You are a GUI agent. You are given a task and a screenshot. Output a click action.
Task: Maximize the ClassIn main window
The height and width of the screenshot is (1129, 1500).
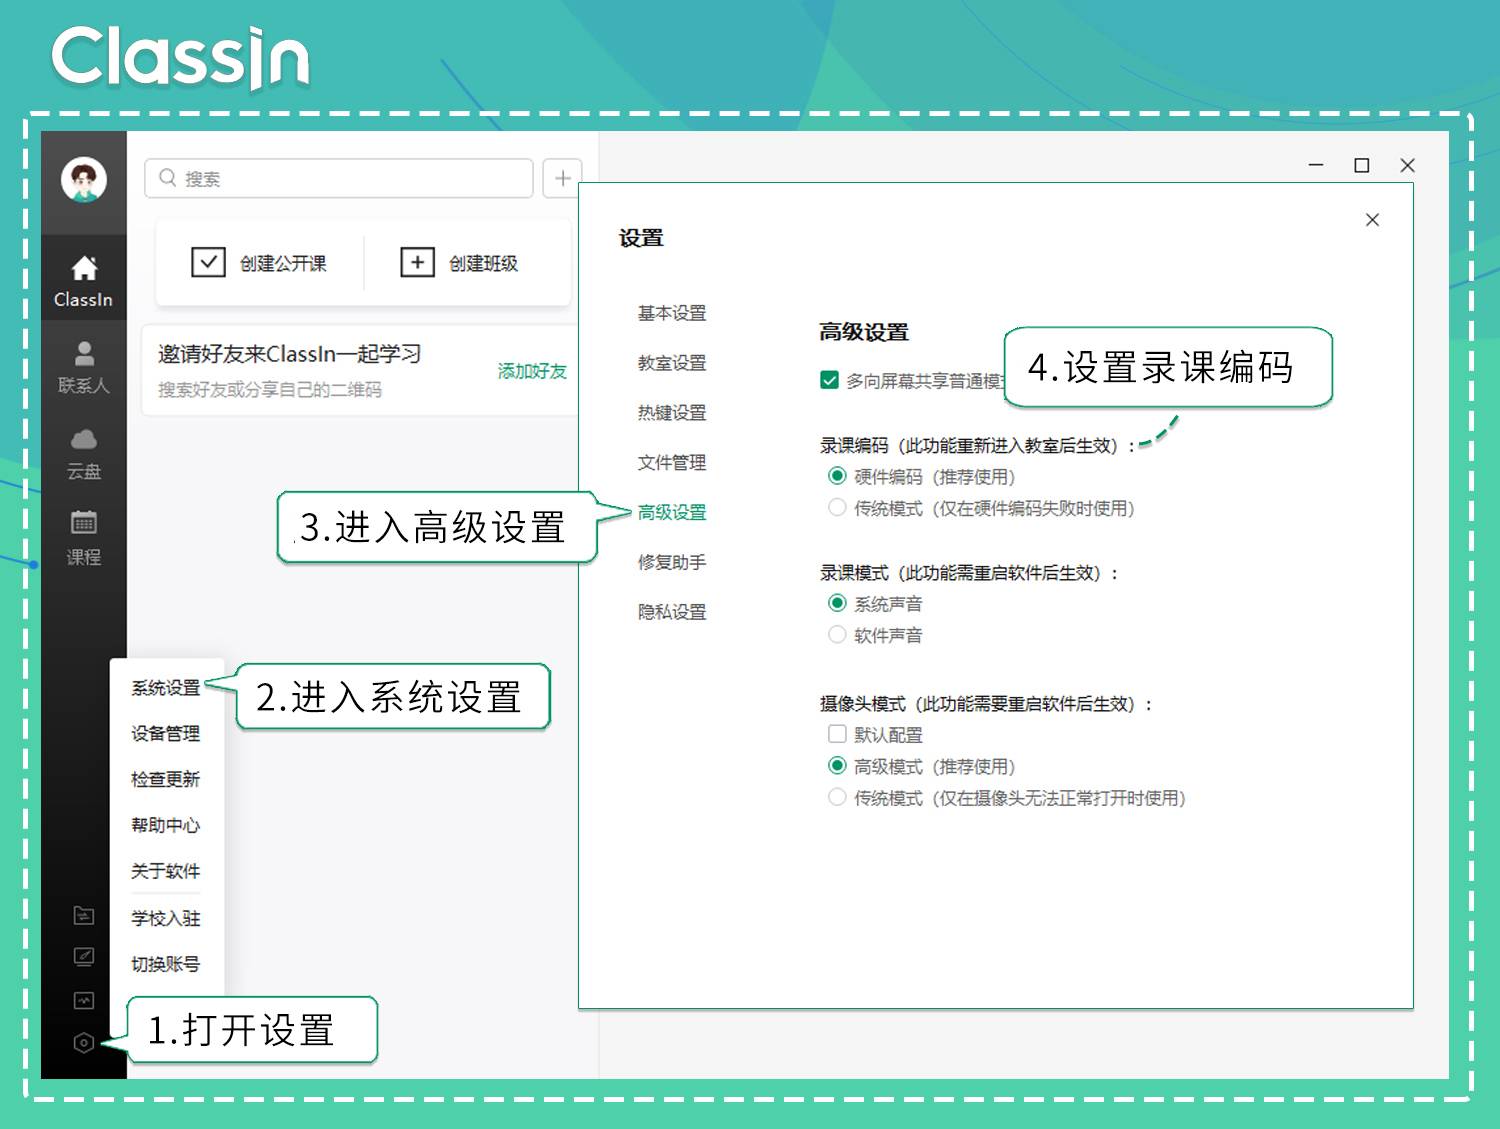pos(1361,165)
